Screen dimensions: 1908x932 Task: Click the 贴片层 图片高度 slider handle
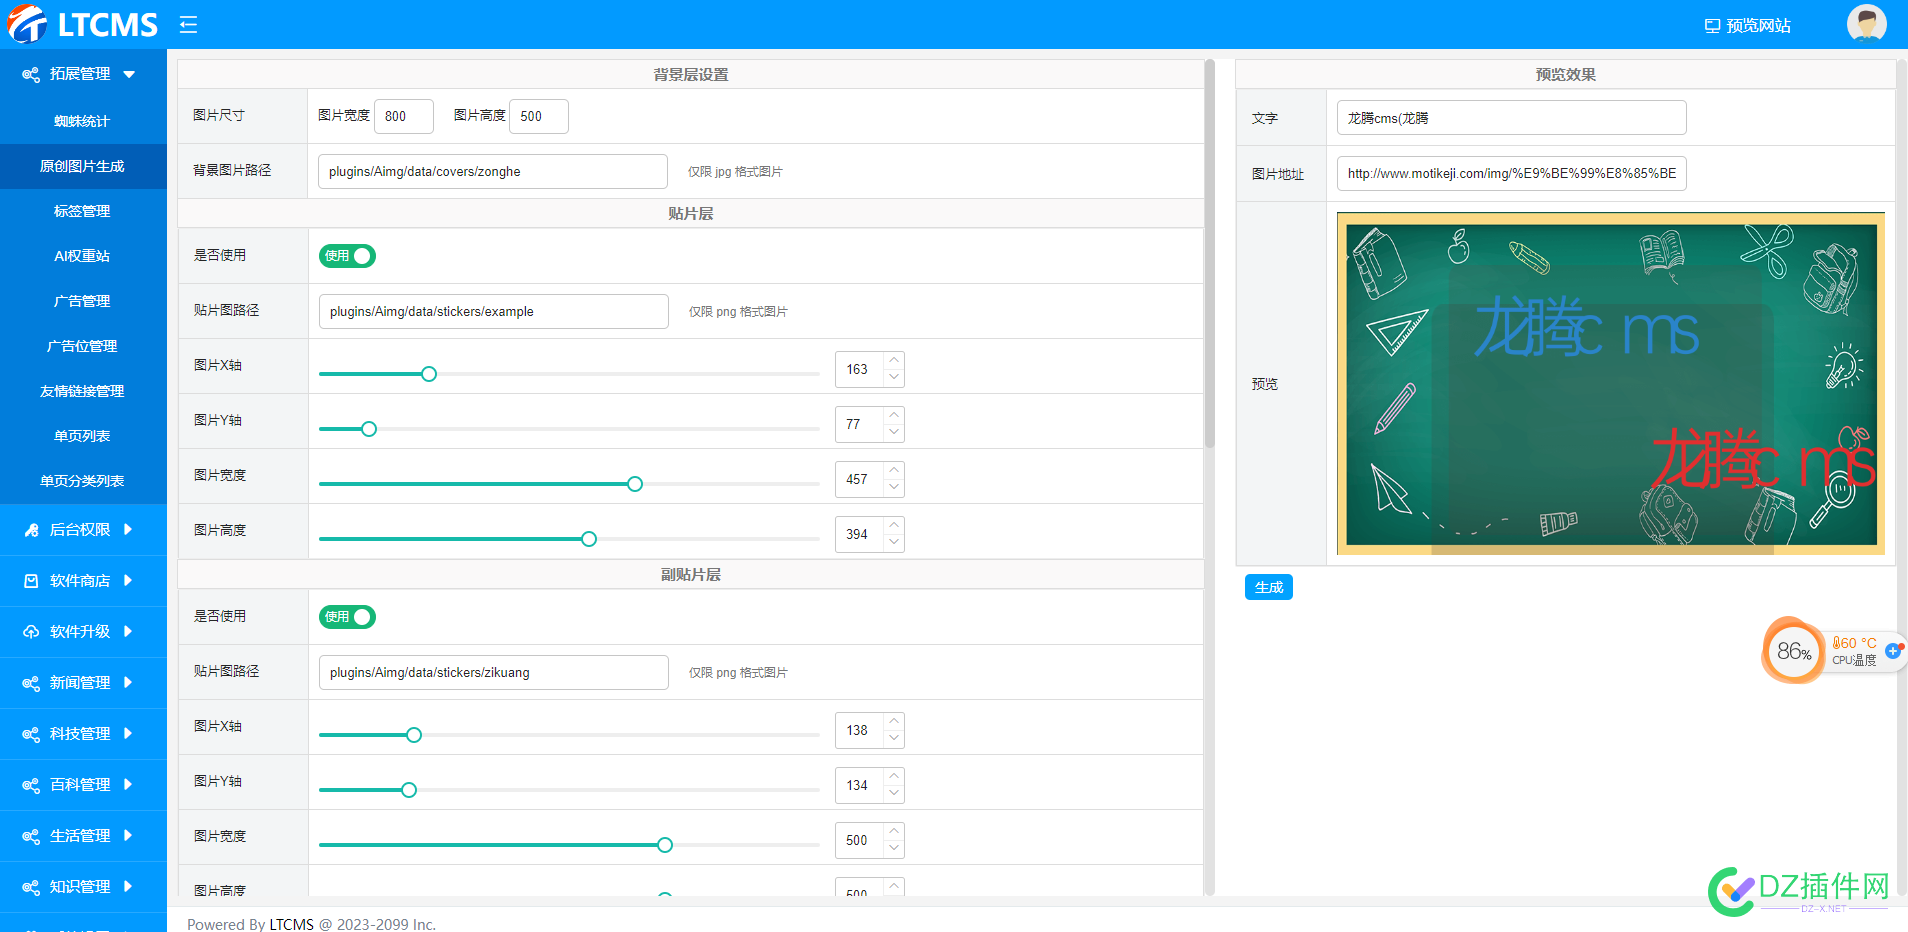[x=589, y=539]
